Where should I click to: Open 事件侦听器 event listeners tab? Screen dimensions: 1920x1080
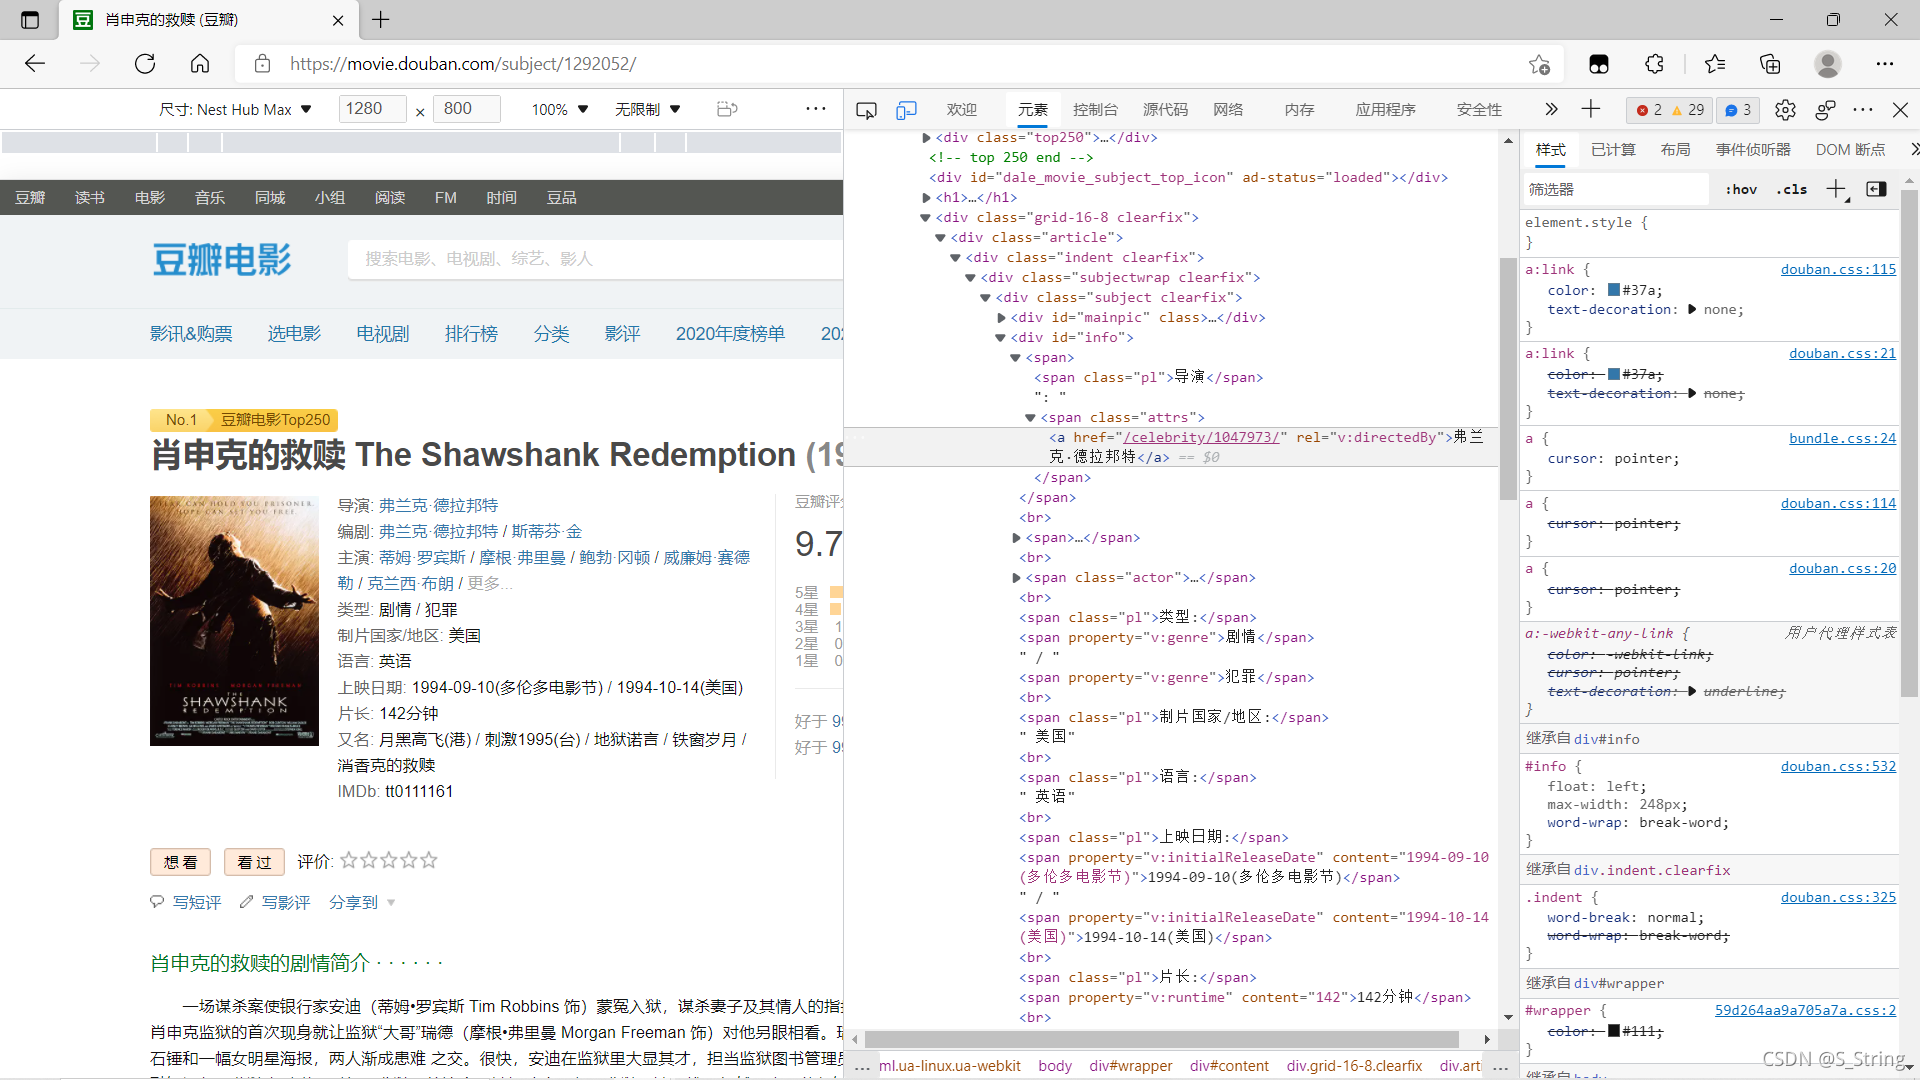pos(1753,150)
